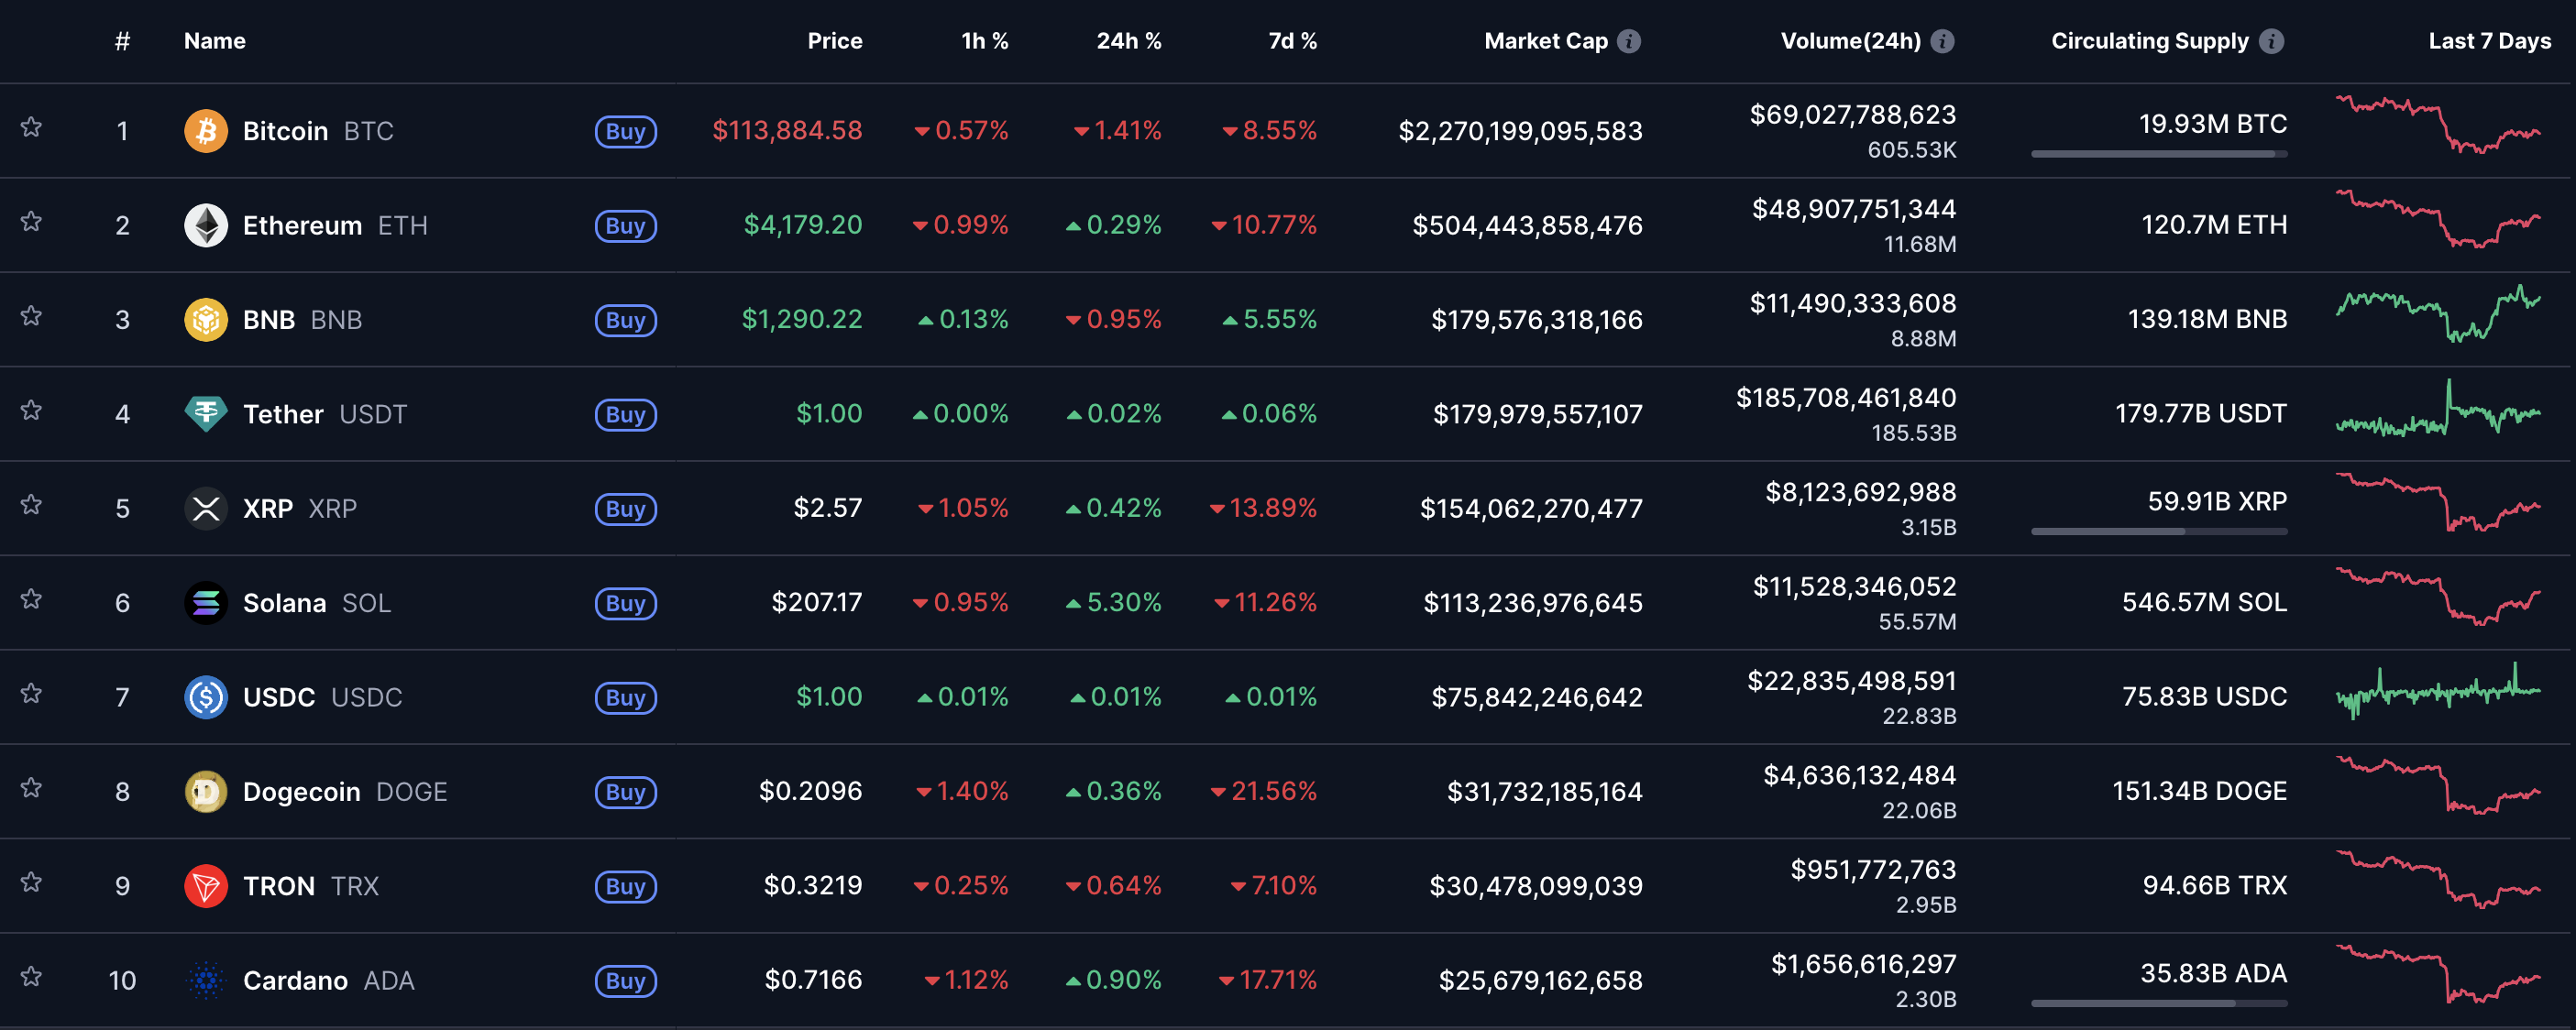Click the TRON red logo icon
The image size is (2576, 1030).
click(x=206, y=886)
